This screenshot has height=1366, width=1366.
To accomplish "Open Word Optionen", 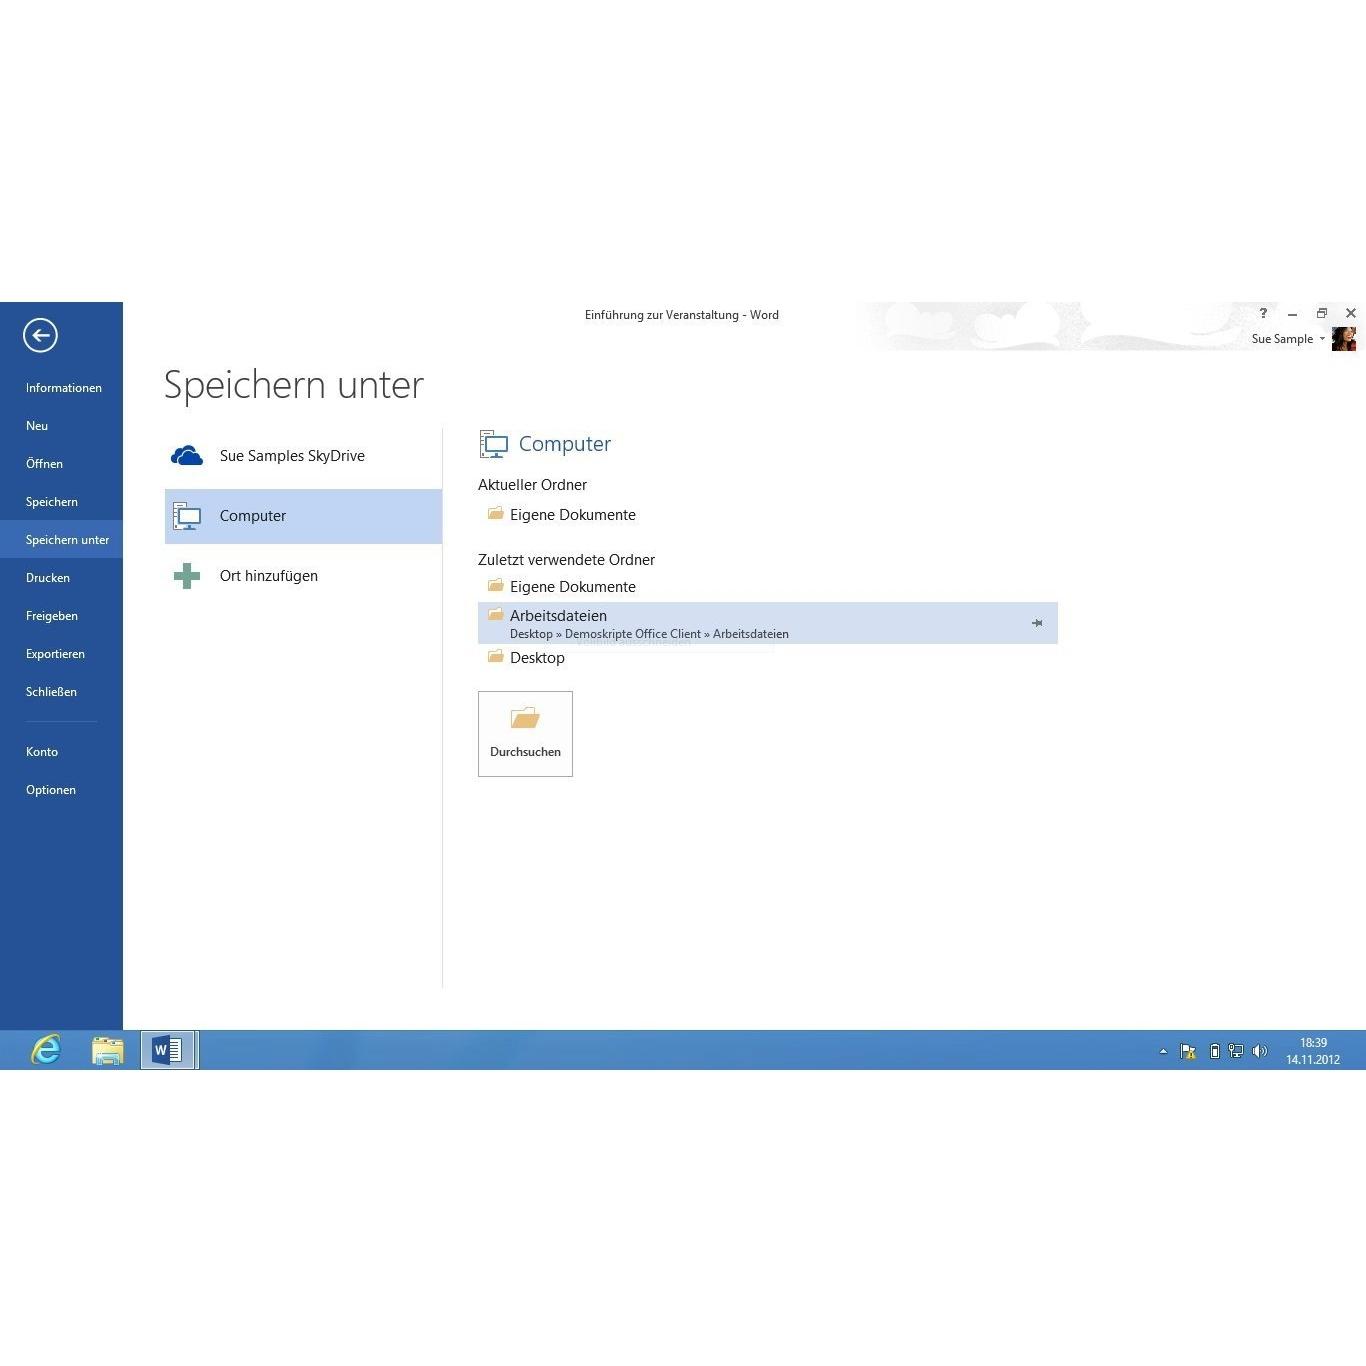I will (51, 790).
